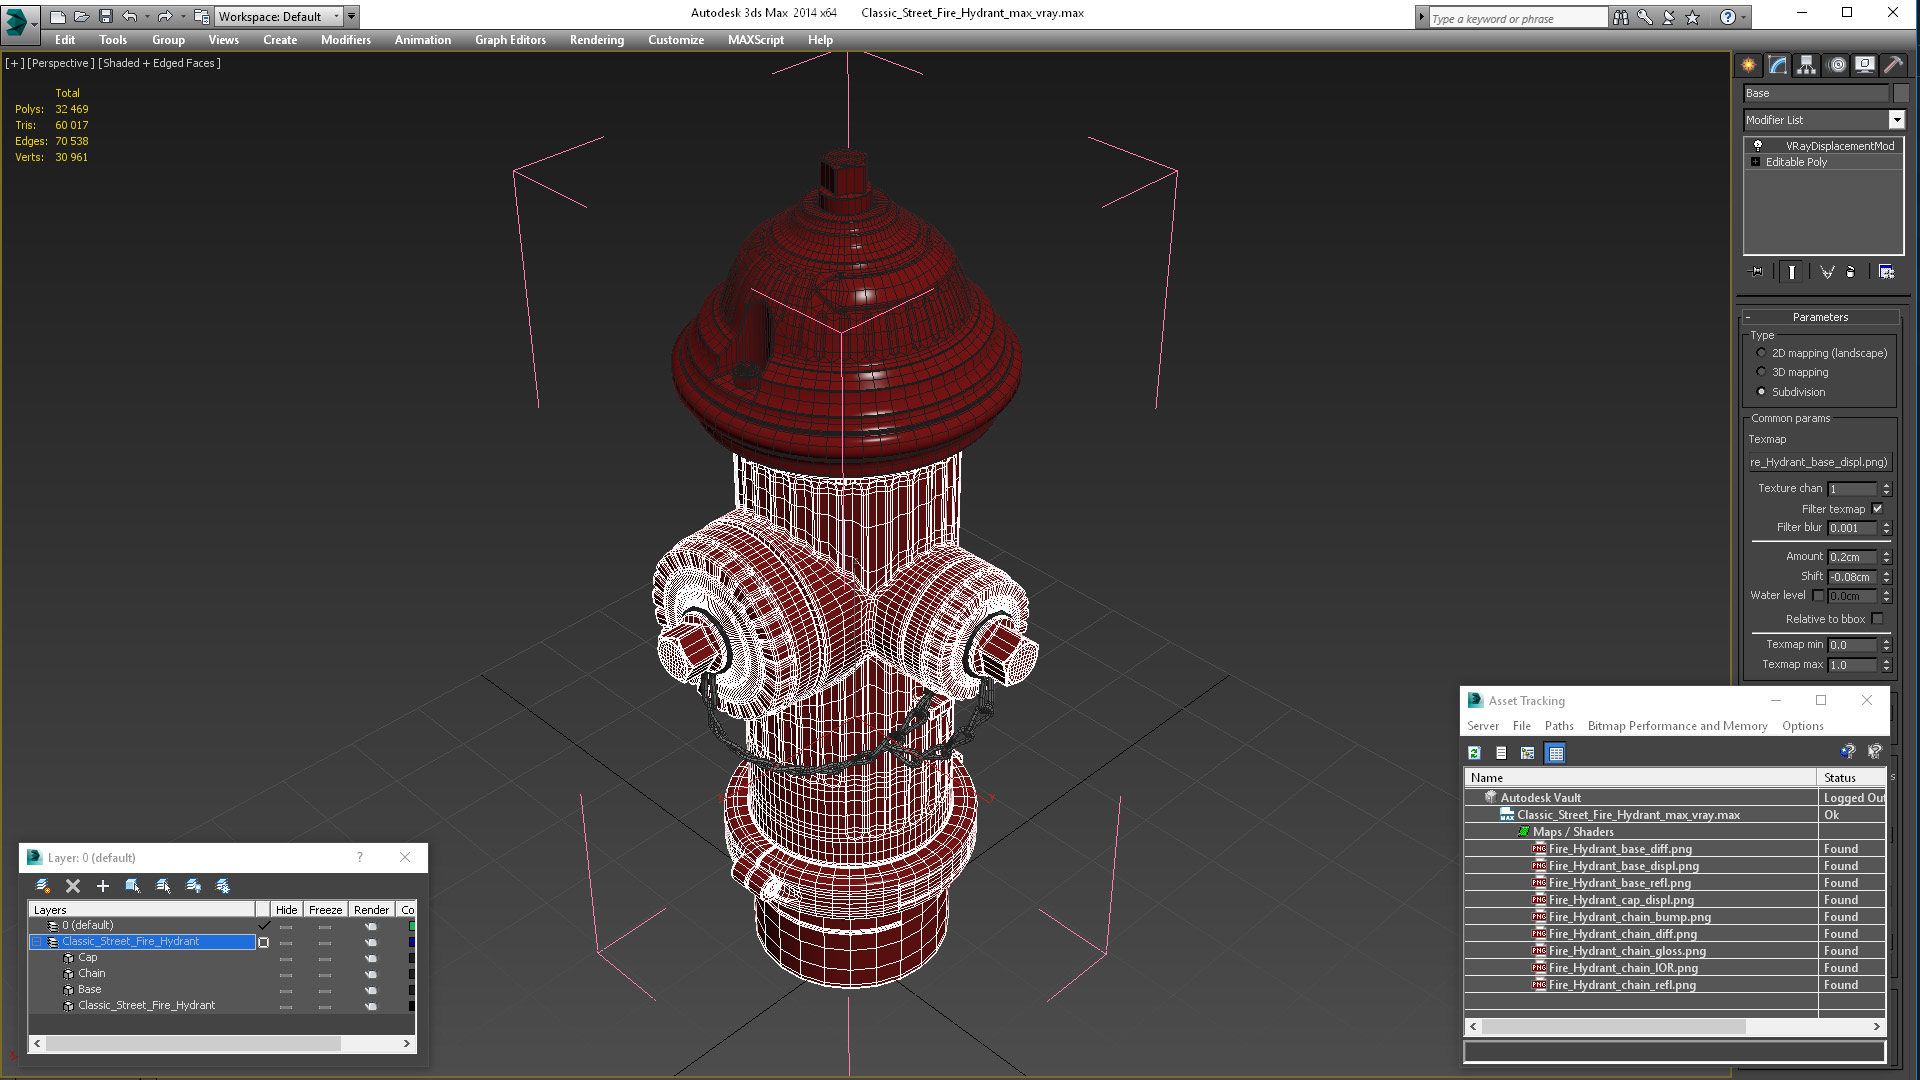The image size is (1920, 1080).
Task: Click the Status column header
Action: coord(1851,778)
